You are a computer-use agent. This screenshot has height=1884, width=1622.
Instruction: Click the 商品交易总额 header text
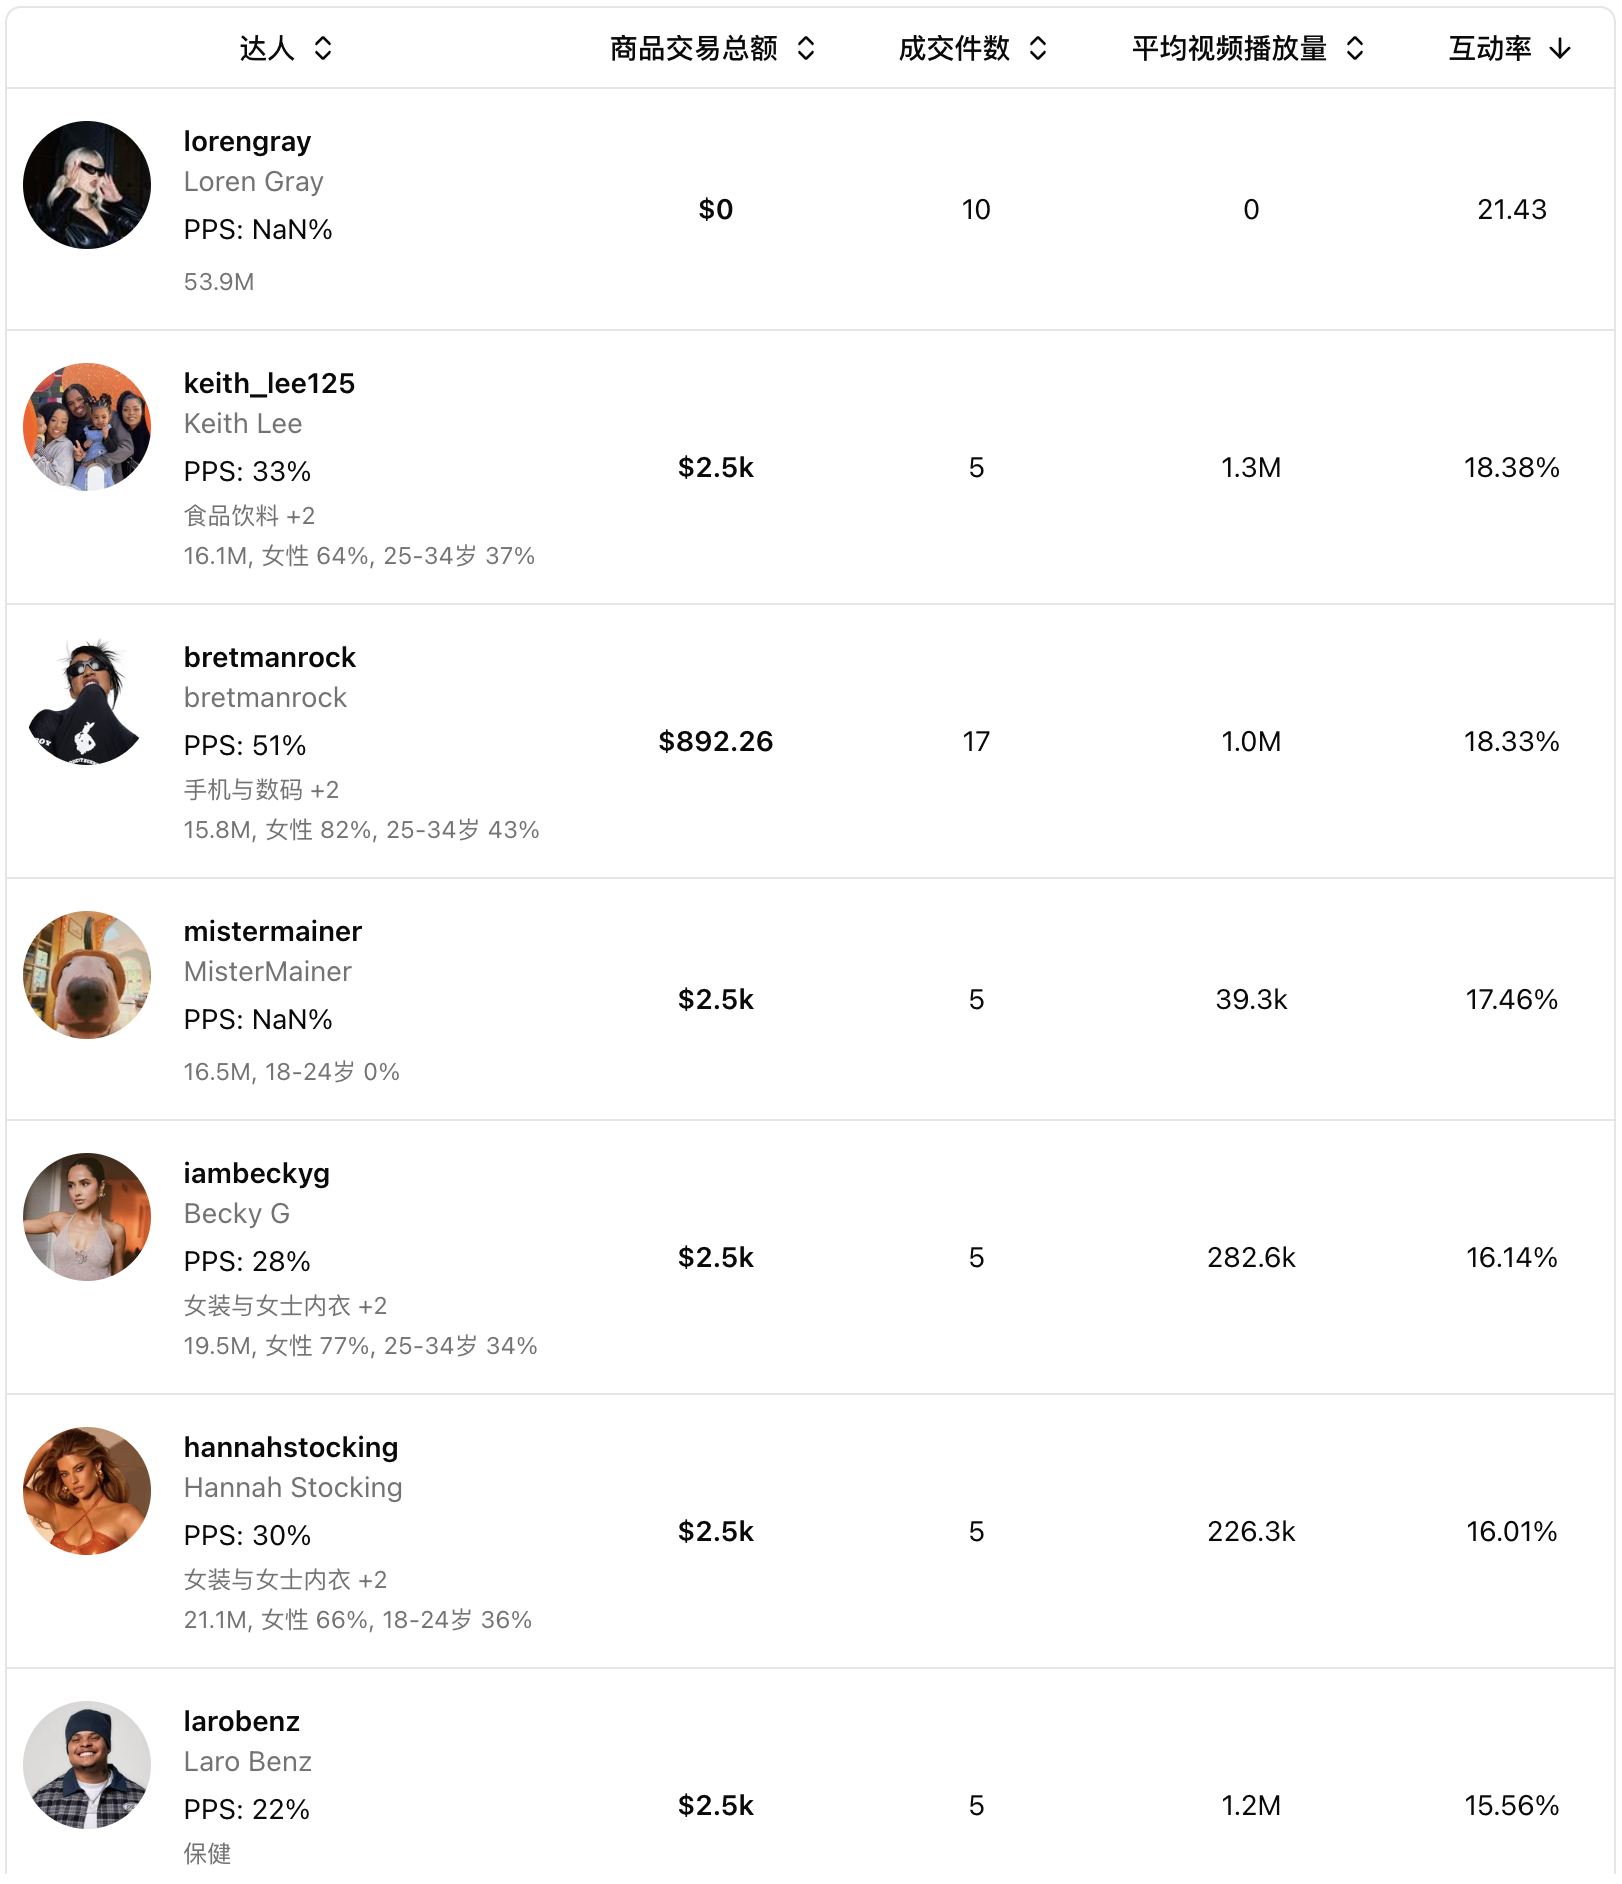coord(693,48)
